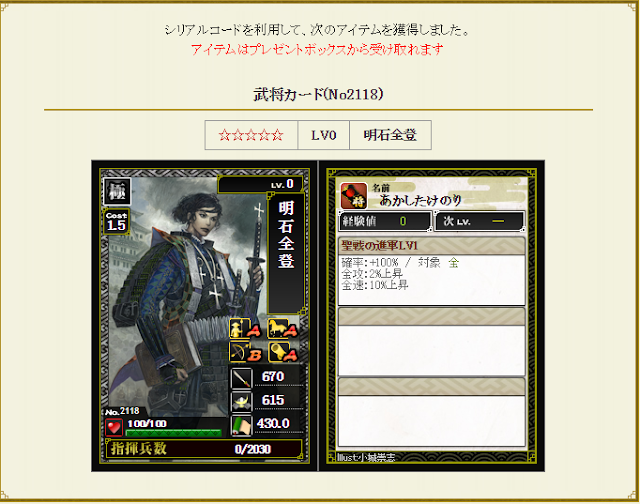Viewport: 640px width, 504px height.
Task: Click the LV0 level cell
Action: tap(324, 135)
